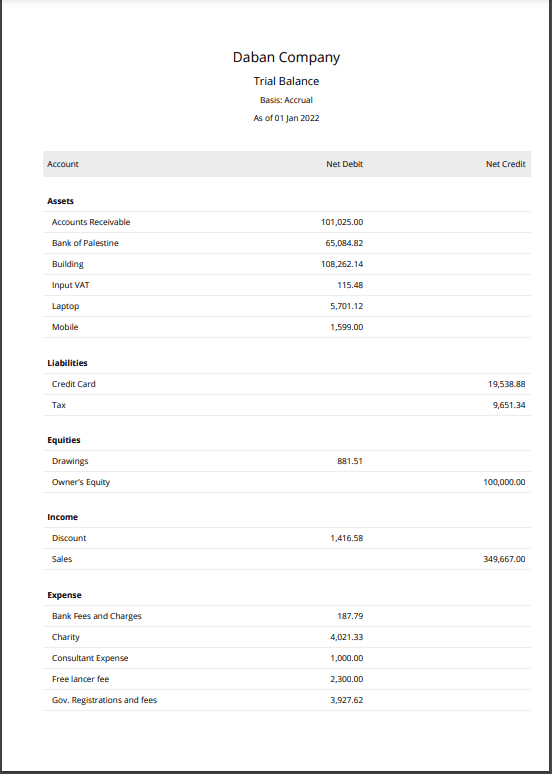Select the Charity expense row

(x=286, y=637)
